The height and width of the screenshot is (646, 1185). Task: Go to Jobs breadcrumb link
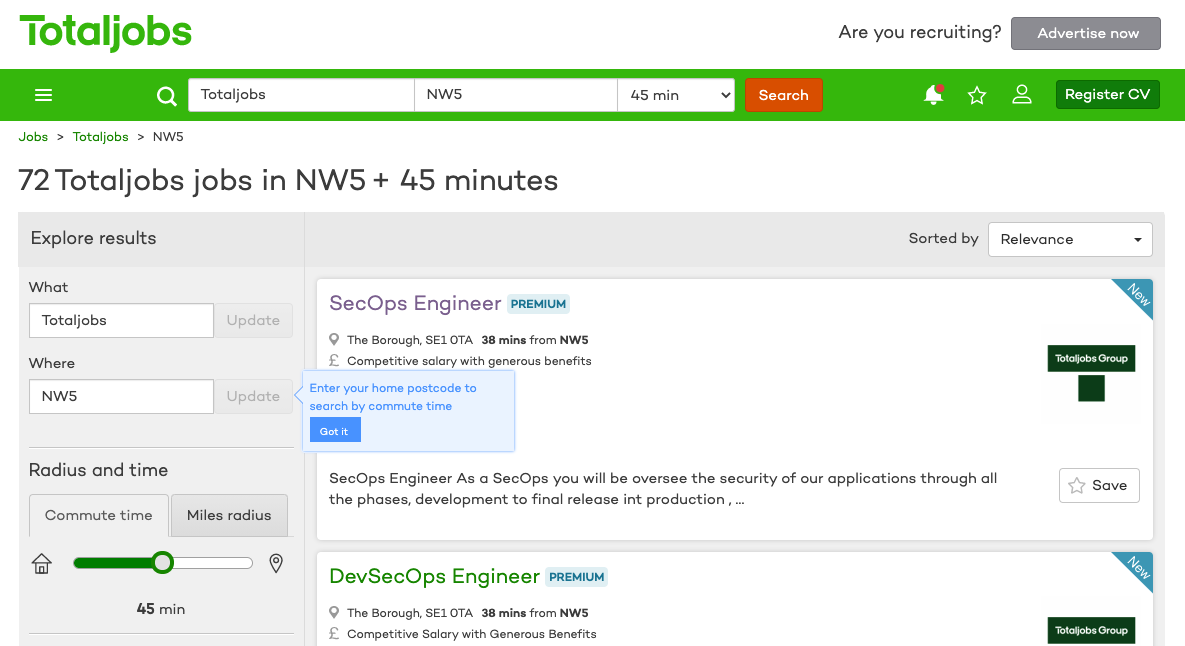(33, 137)
